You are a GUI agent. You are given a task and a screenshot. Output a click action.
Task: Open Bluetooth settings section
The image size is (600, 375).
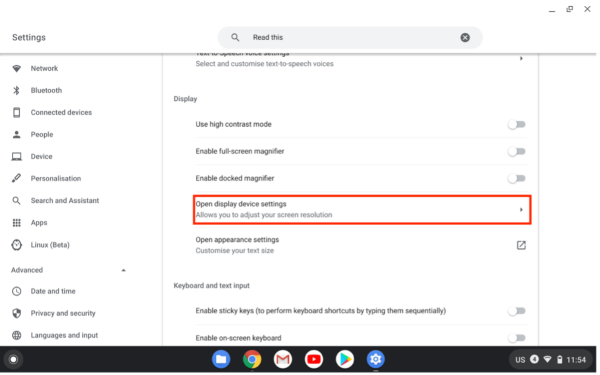(x=46, y=90)
